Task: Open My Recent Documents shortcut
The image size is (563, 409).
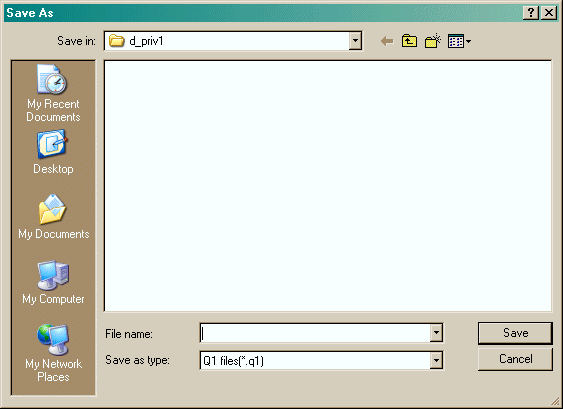Action: 53,93
